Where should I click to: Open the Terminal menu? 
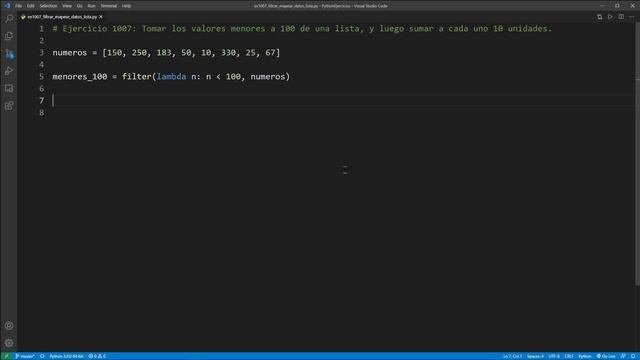click(109, 6)
